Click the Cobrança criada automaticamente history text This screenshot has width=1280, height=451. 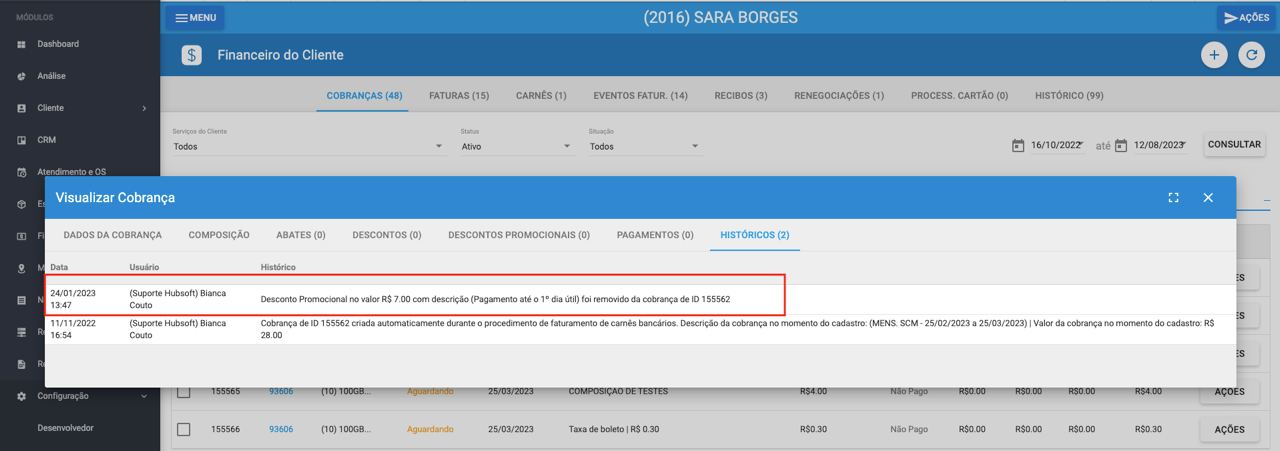(738, 329)
